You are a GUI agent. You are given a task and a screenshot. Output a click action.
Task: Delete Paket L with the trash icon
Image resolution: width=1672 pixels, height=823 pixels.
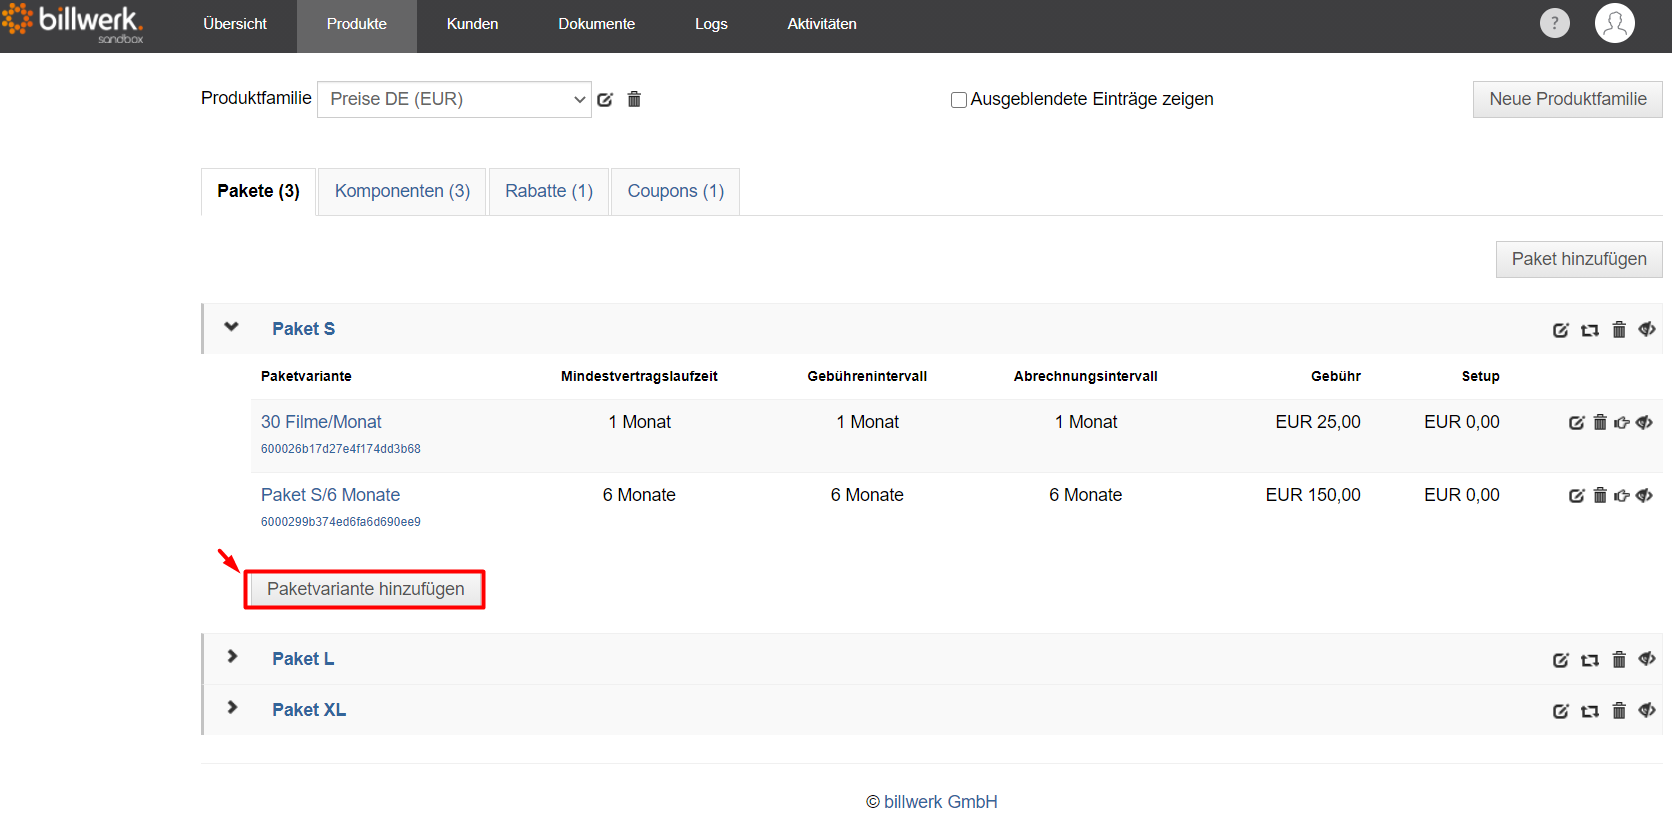coord(1619,659)
